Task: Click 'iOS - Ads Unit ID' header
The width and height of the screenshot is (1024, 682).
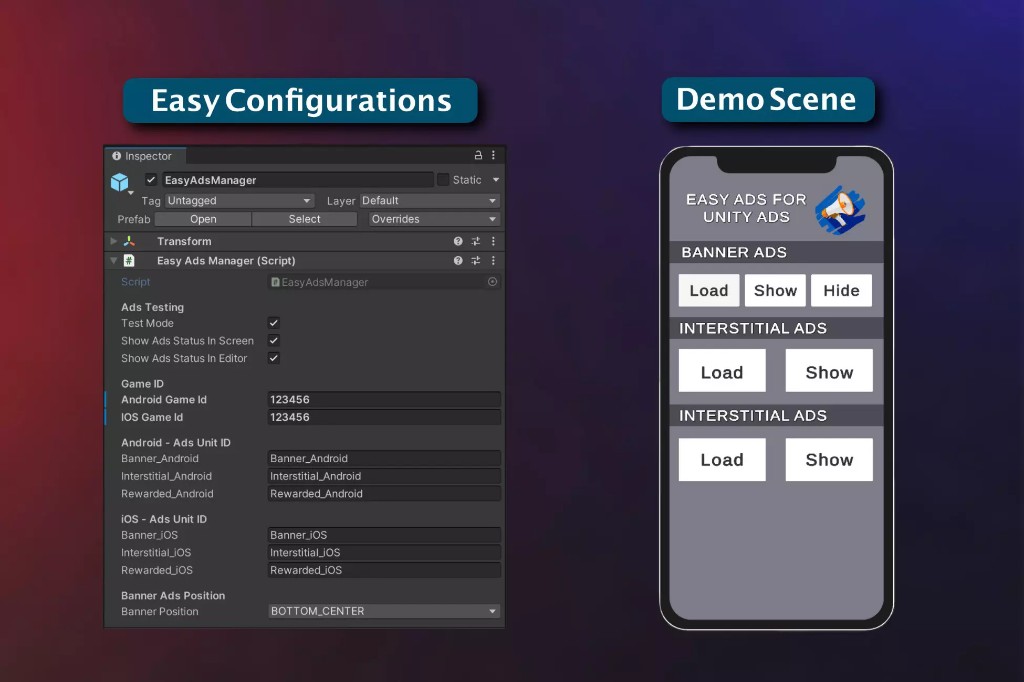Action: coord(164,519)
